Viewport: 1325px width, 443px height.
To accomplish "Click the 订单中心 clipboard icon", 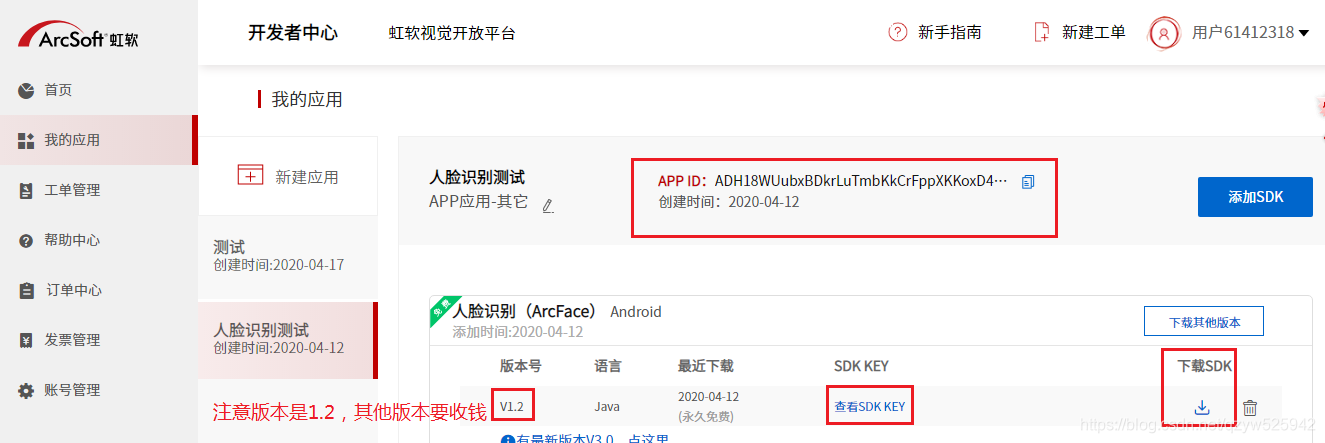I will (27, 290).
